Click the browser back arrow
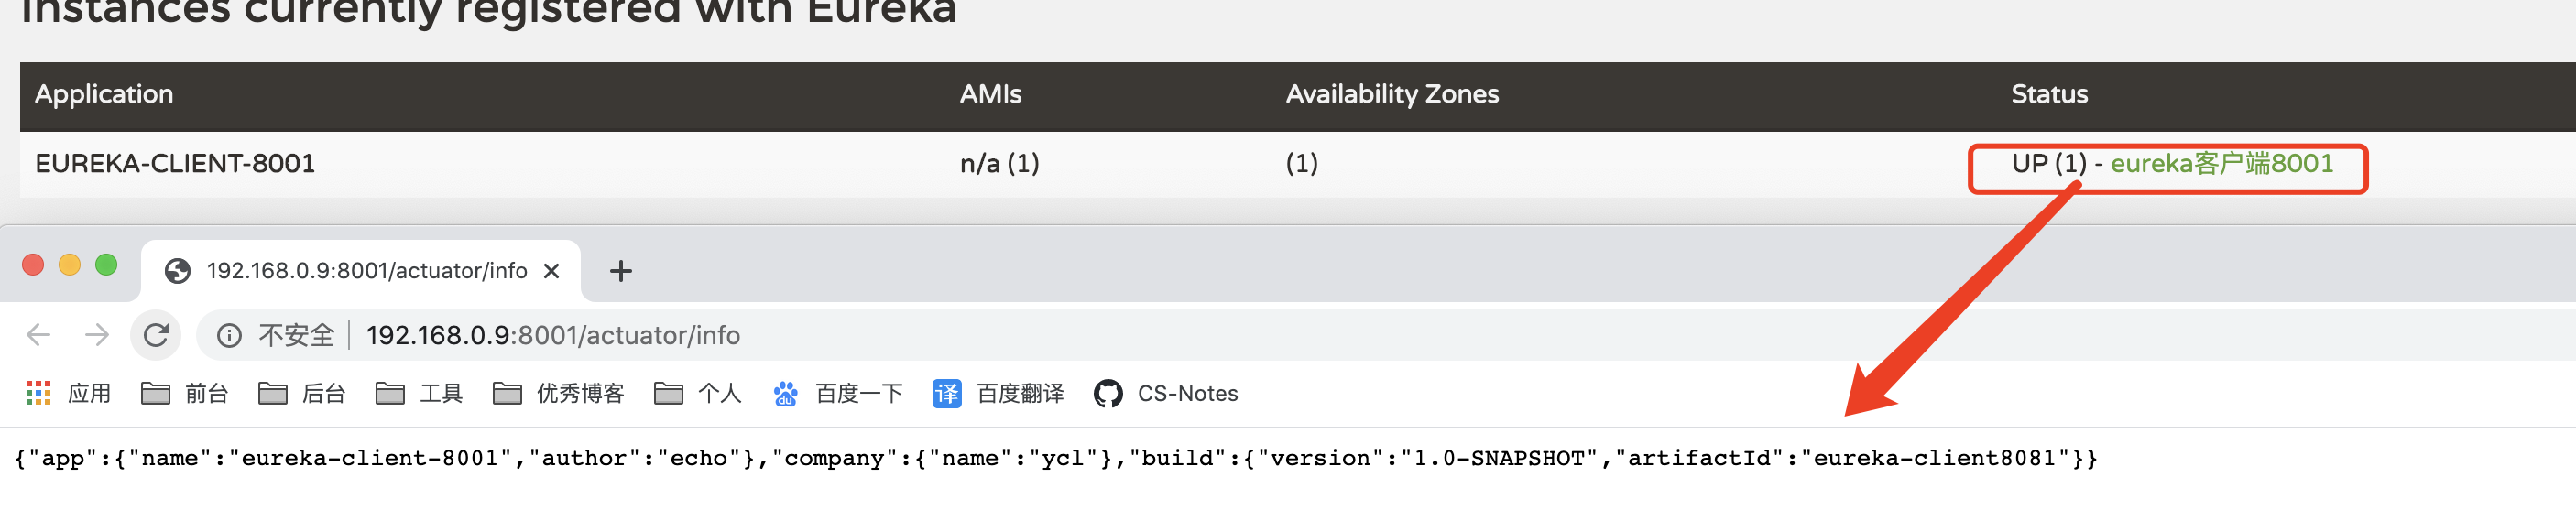 39,335
